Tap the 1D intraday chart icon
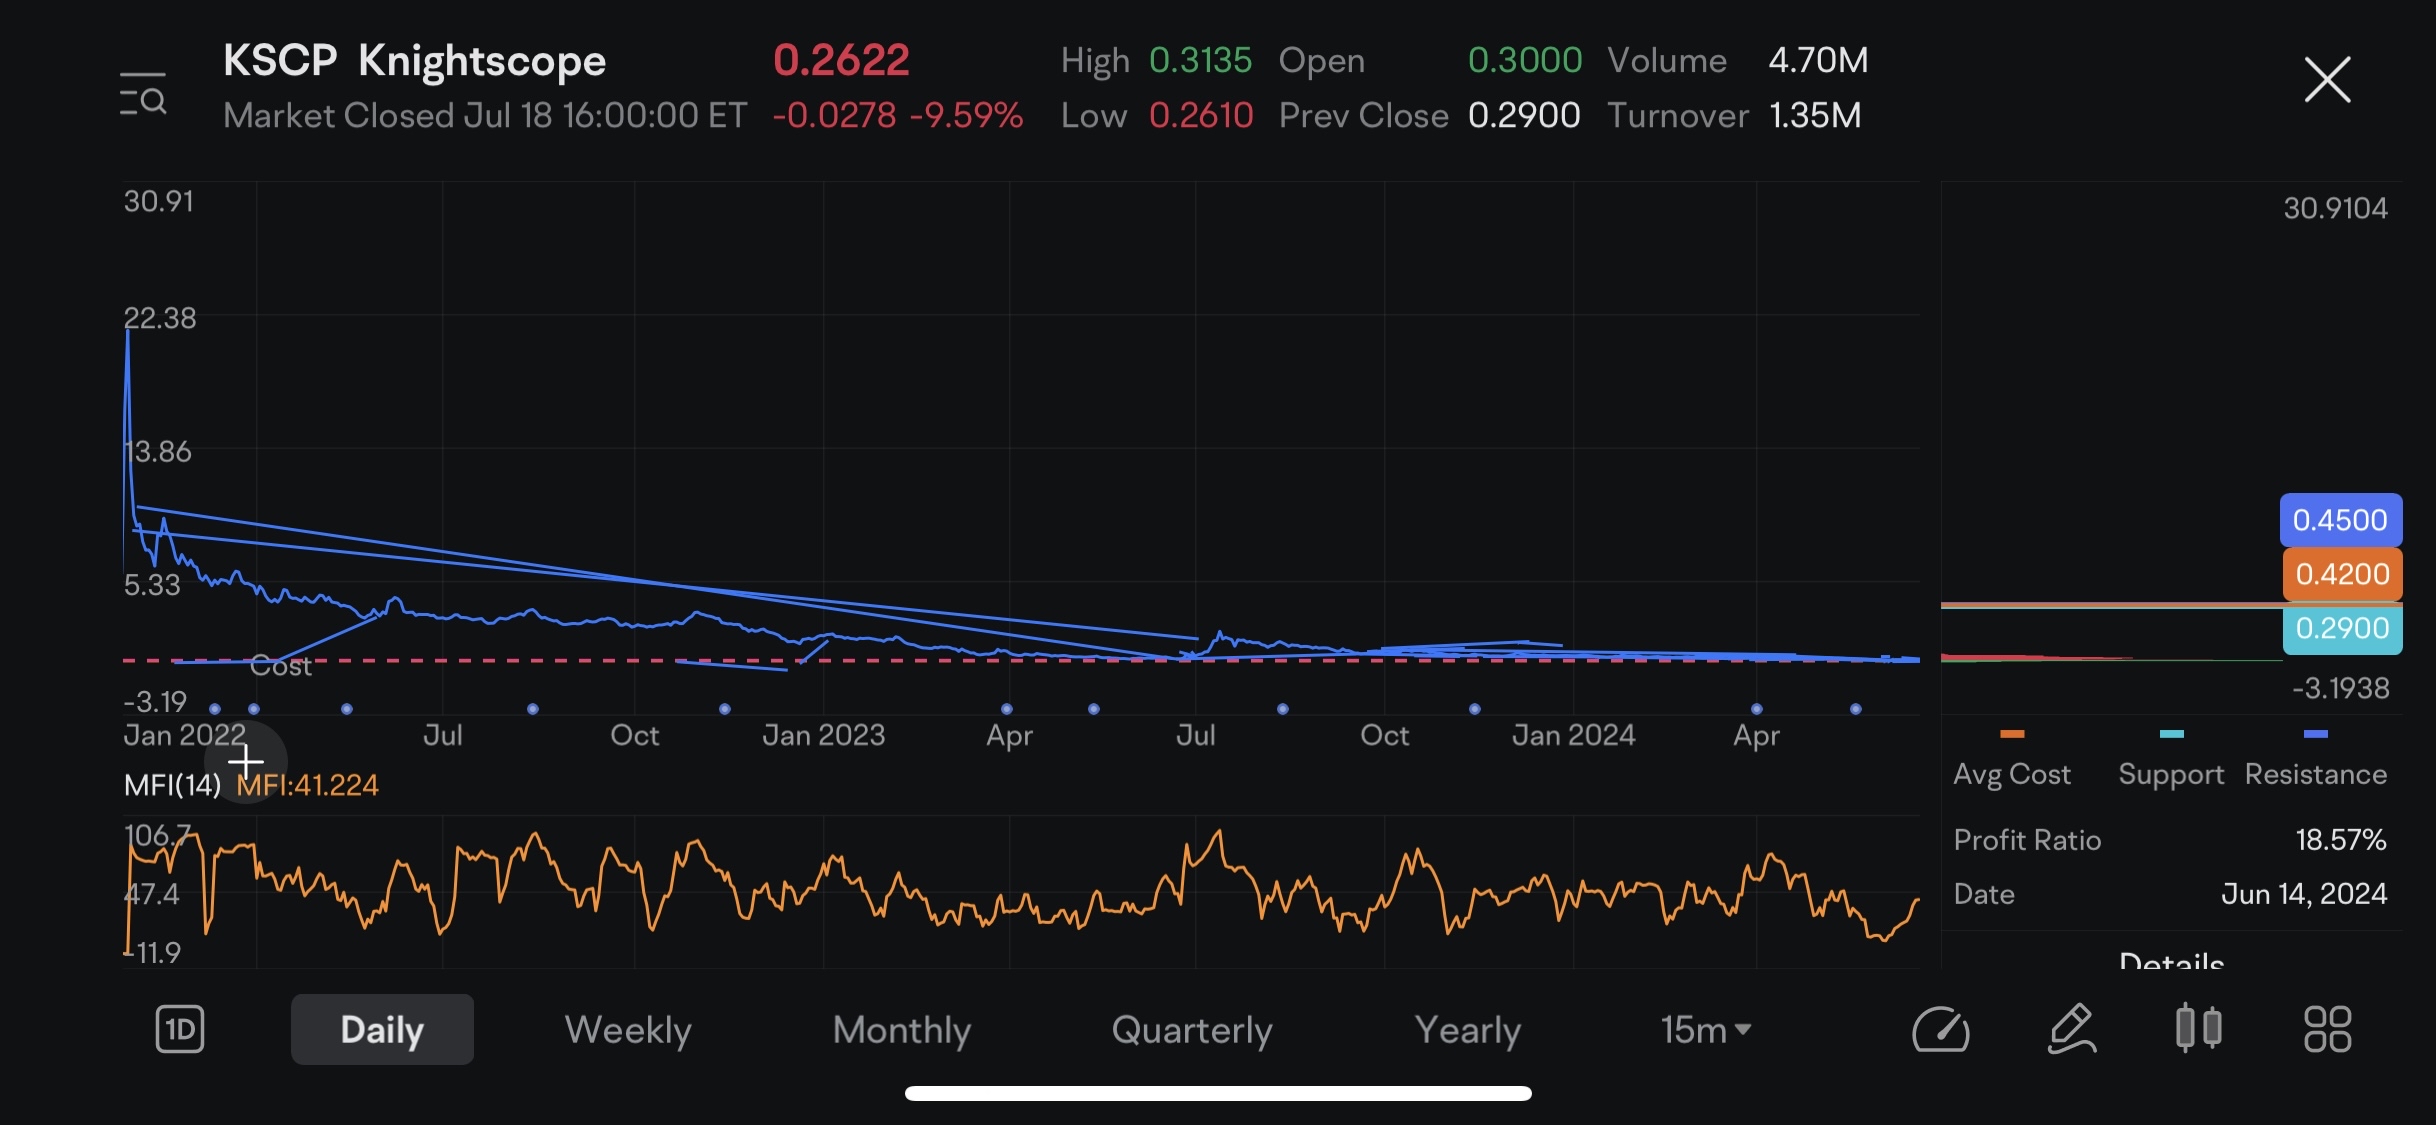Viewport: 2436px width, 1125px height. pyautogui.click(x=180, y=1029)
